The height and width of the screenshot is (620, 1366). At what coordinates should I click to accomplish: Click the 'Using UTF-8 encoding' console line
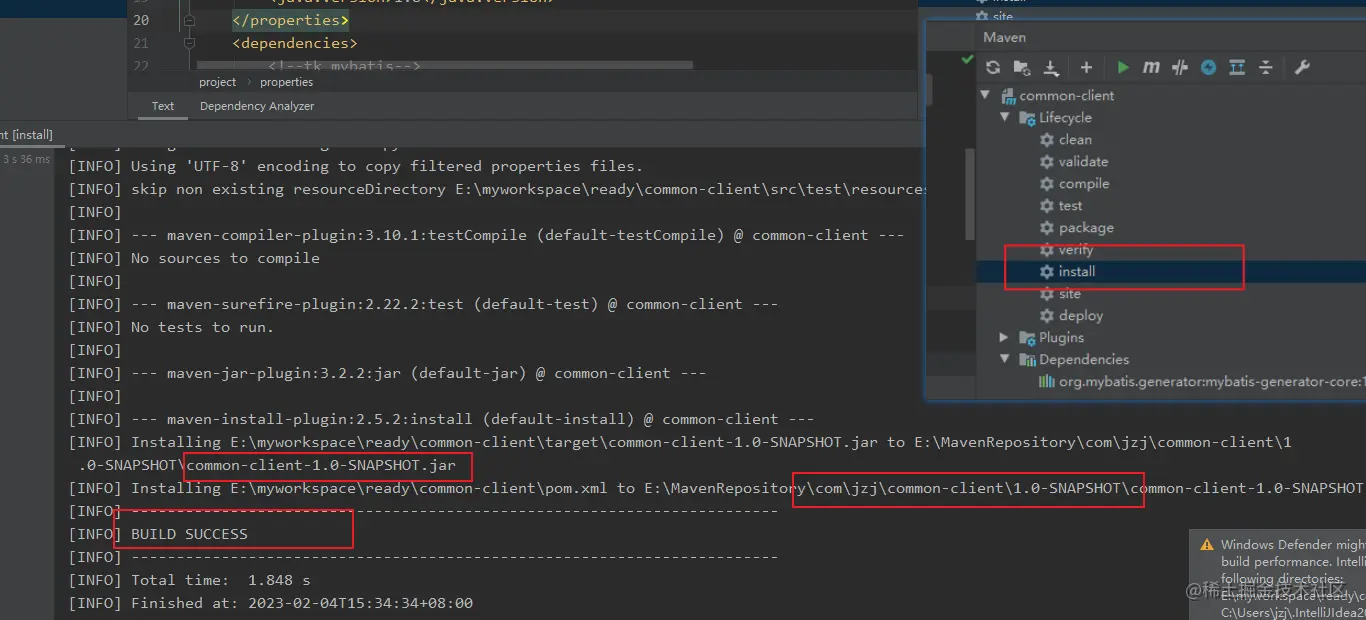pyautogui.click(x=356, y=166)
